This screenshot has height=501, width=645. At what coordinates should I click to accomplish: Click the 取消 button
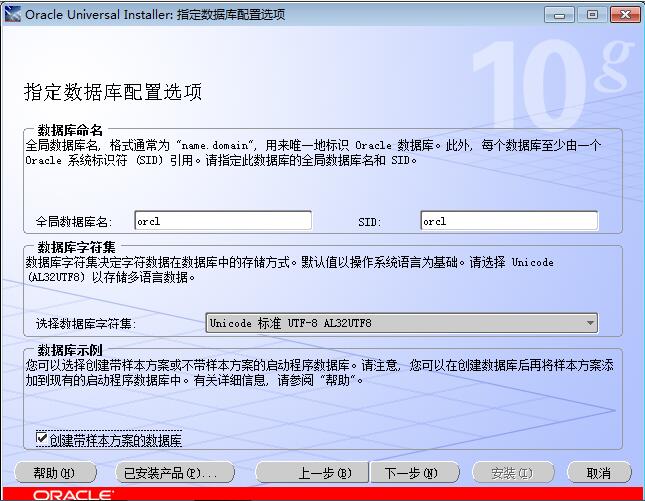[x=599, y=472]
